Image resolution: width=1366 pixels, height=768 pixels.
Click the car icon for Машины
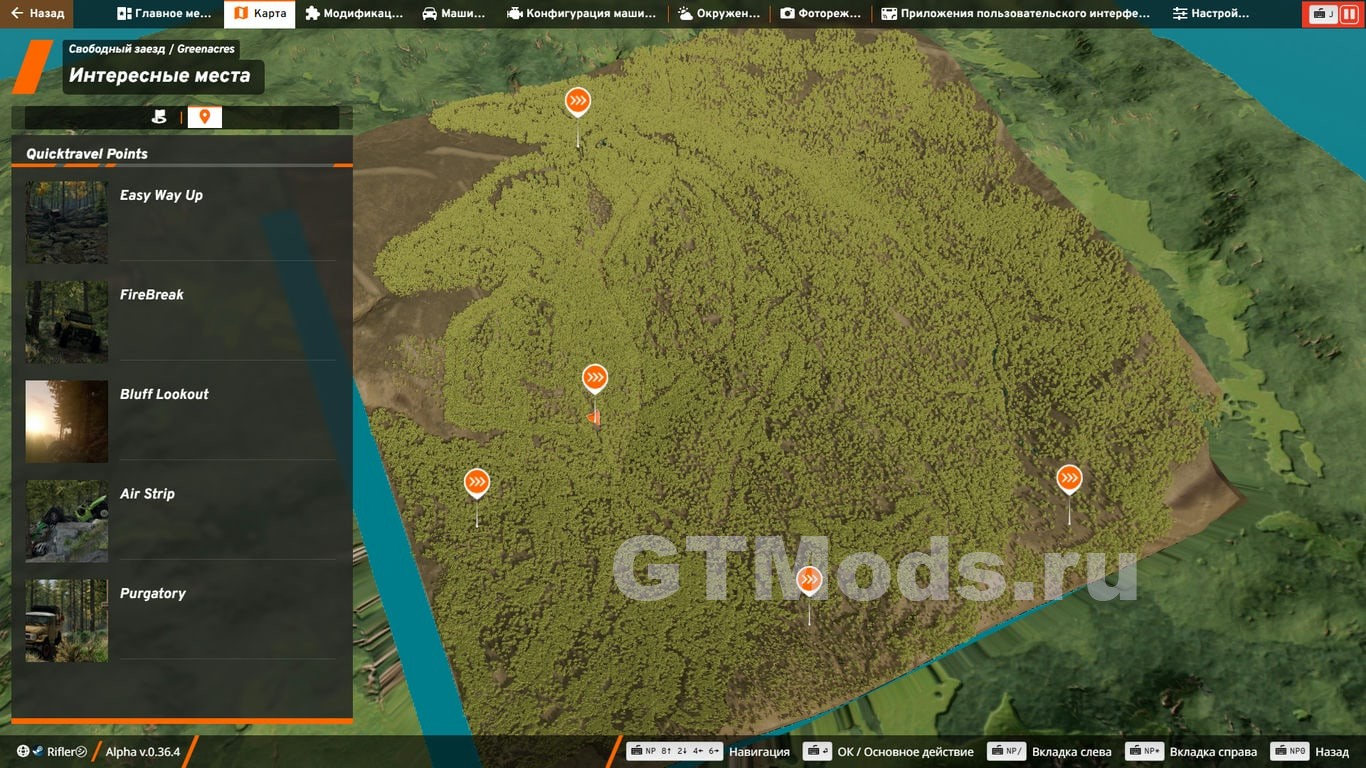tap(429, 14)
